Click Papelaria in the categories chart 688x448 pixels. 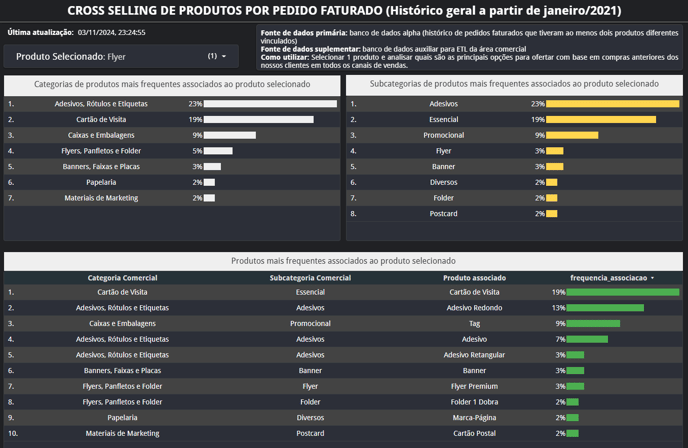[x=101, y=182]
